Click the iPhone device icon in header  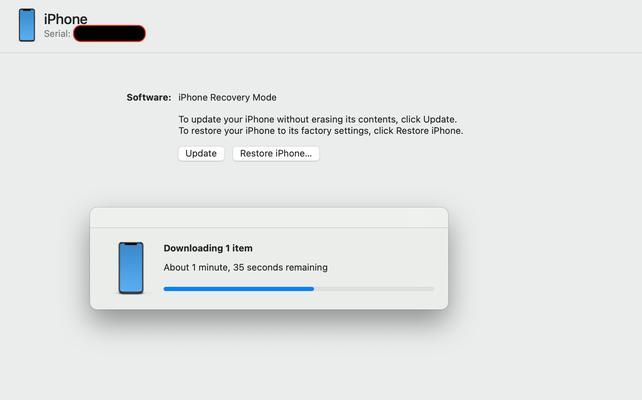[x=27, y=25]
